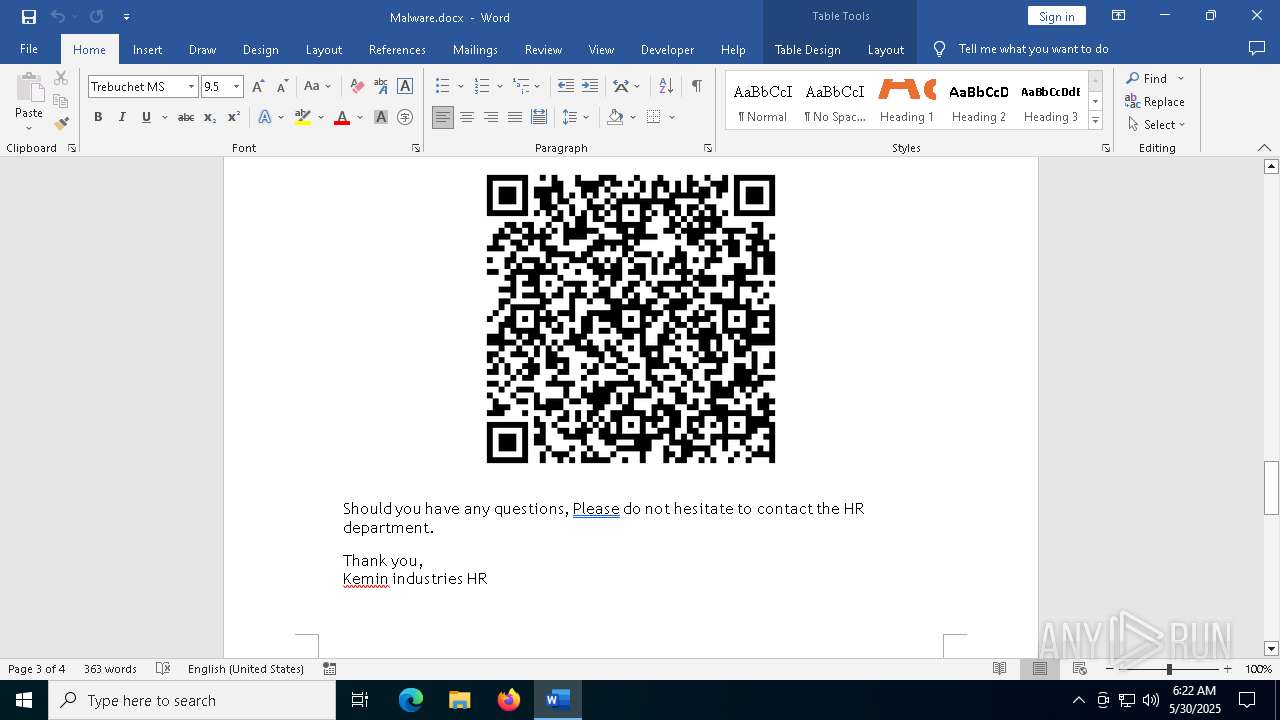This screenshot has height=720, width=1280.
Task: Open the font name dropdown
Action: (191, 87)
